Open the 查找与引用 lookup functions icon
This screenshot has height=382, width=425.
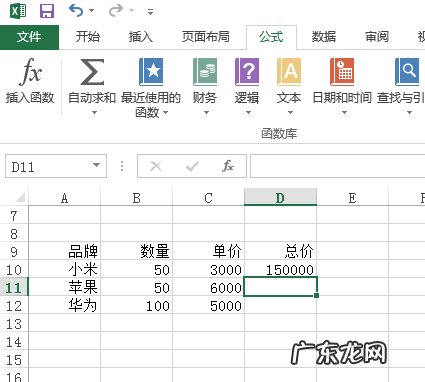(407, 71)
